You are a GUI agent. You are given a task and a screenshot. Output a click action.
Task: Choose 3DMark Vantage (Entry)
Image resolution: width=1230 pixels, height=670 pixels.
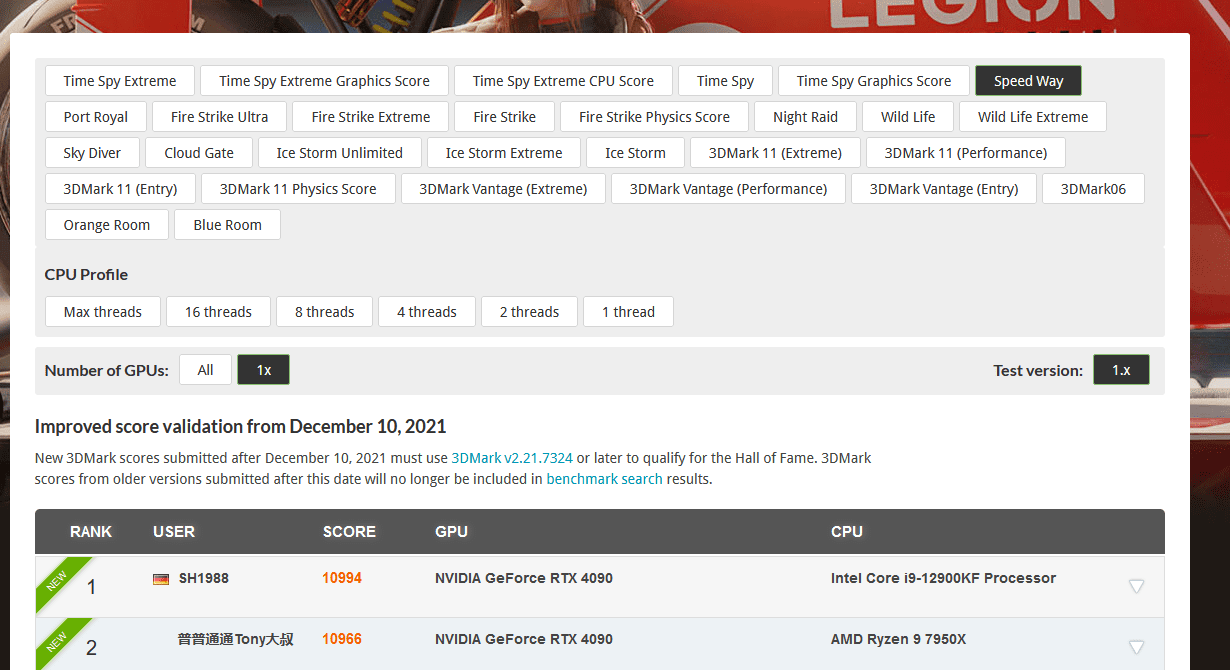click(x=944, y=189)
